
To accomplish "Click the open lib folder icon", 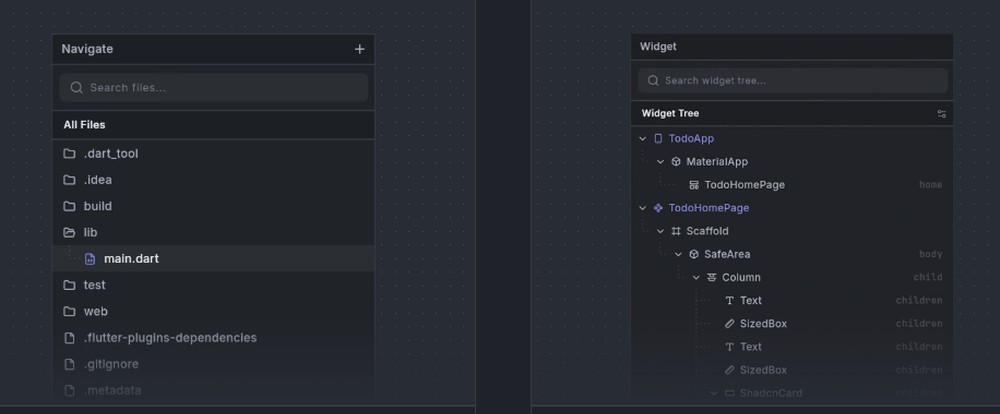I will pos(70,232).
